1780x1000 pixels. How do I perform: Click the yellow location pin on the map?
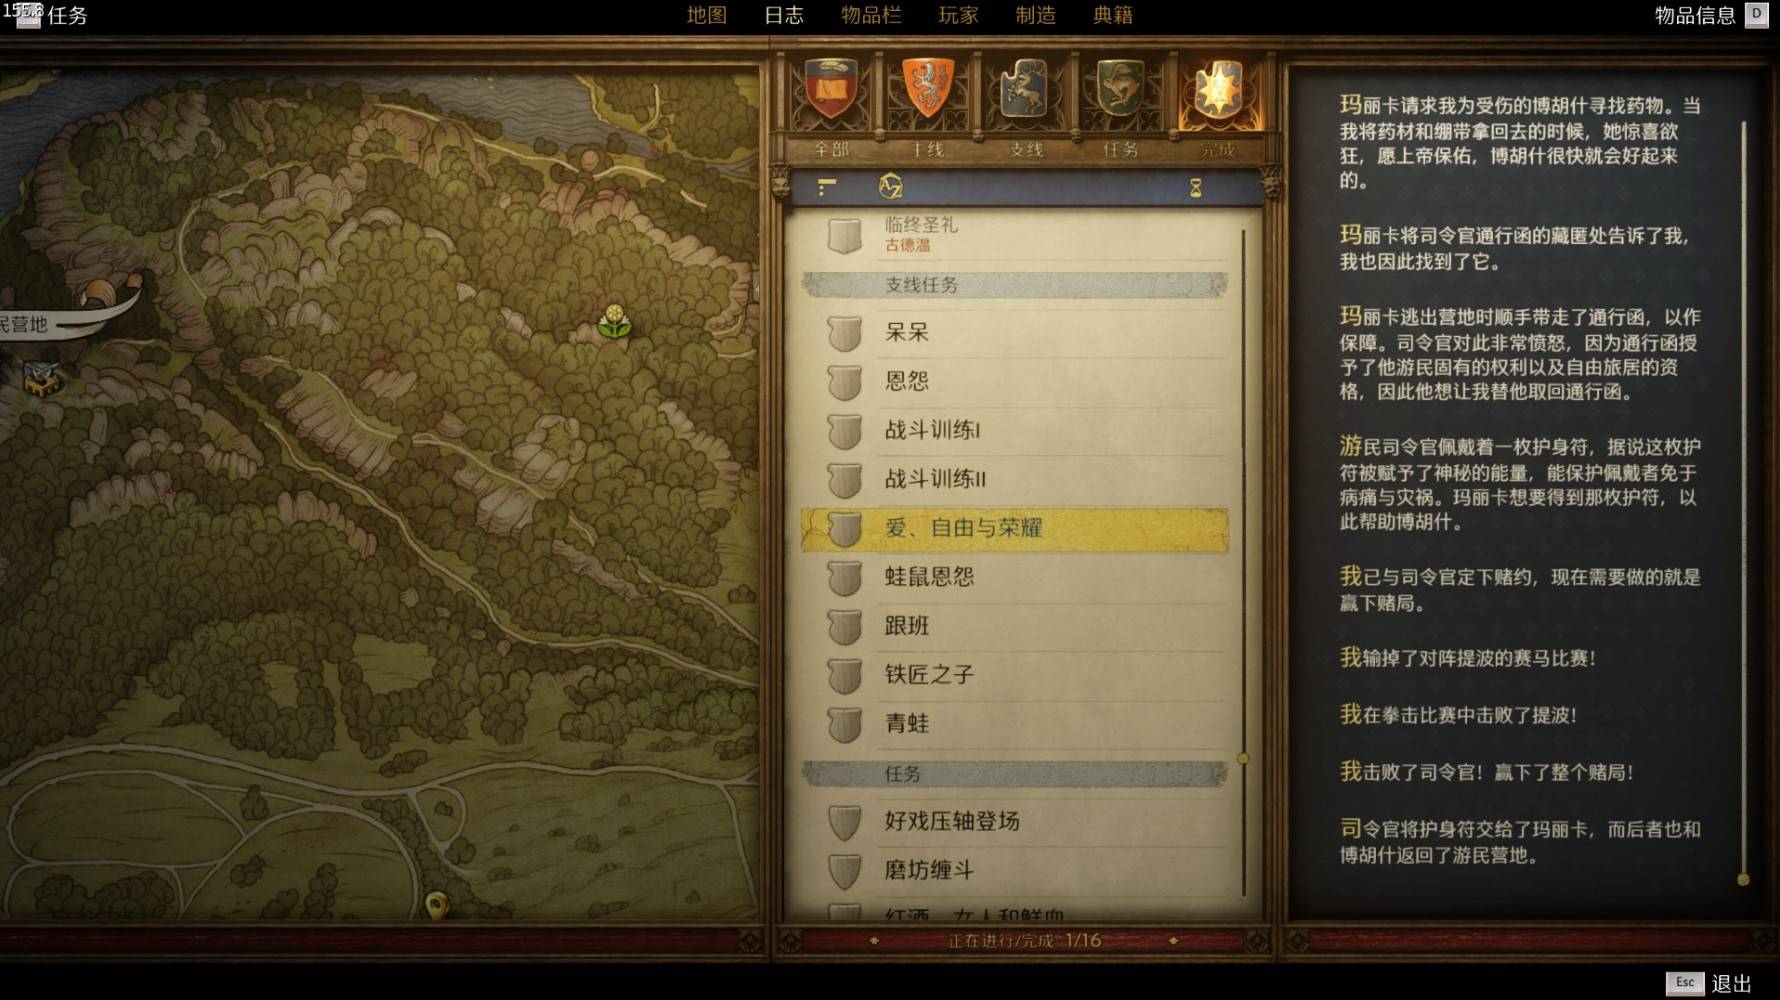(x=436, y=905)
